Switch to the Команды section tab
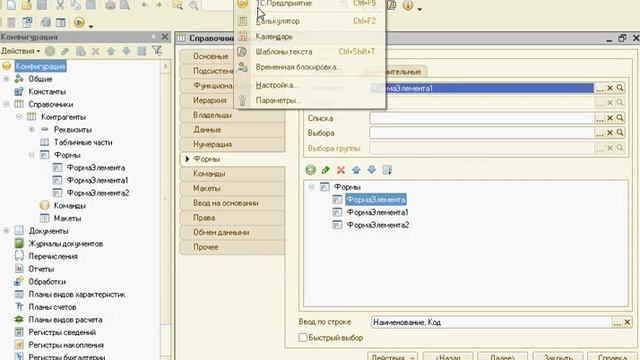This screenshot has width=640, height=360. click(x=233, y=174)
